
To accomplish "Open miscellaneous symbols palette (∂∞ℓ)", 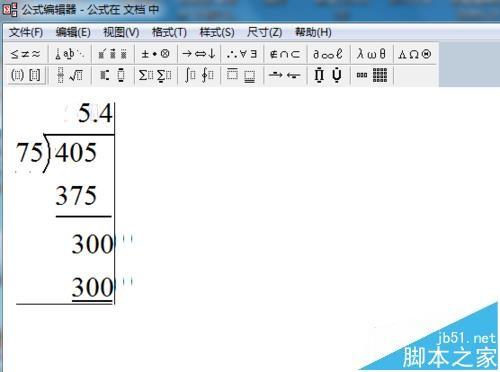I will click(x=328, y=54).
